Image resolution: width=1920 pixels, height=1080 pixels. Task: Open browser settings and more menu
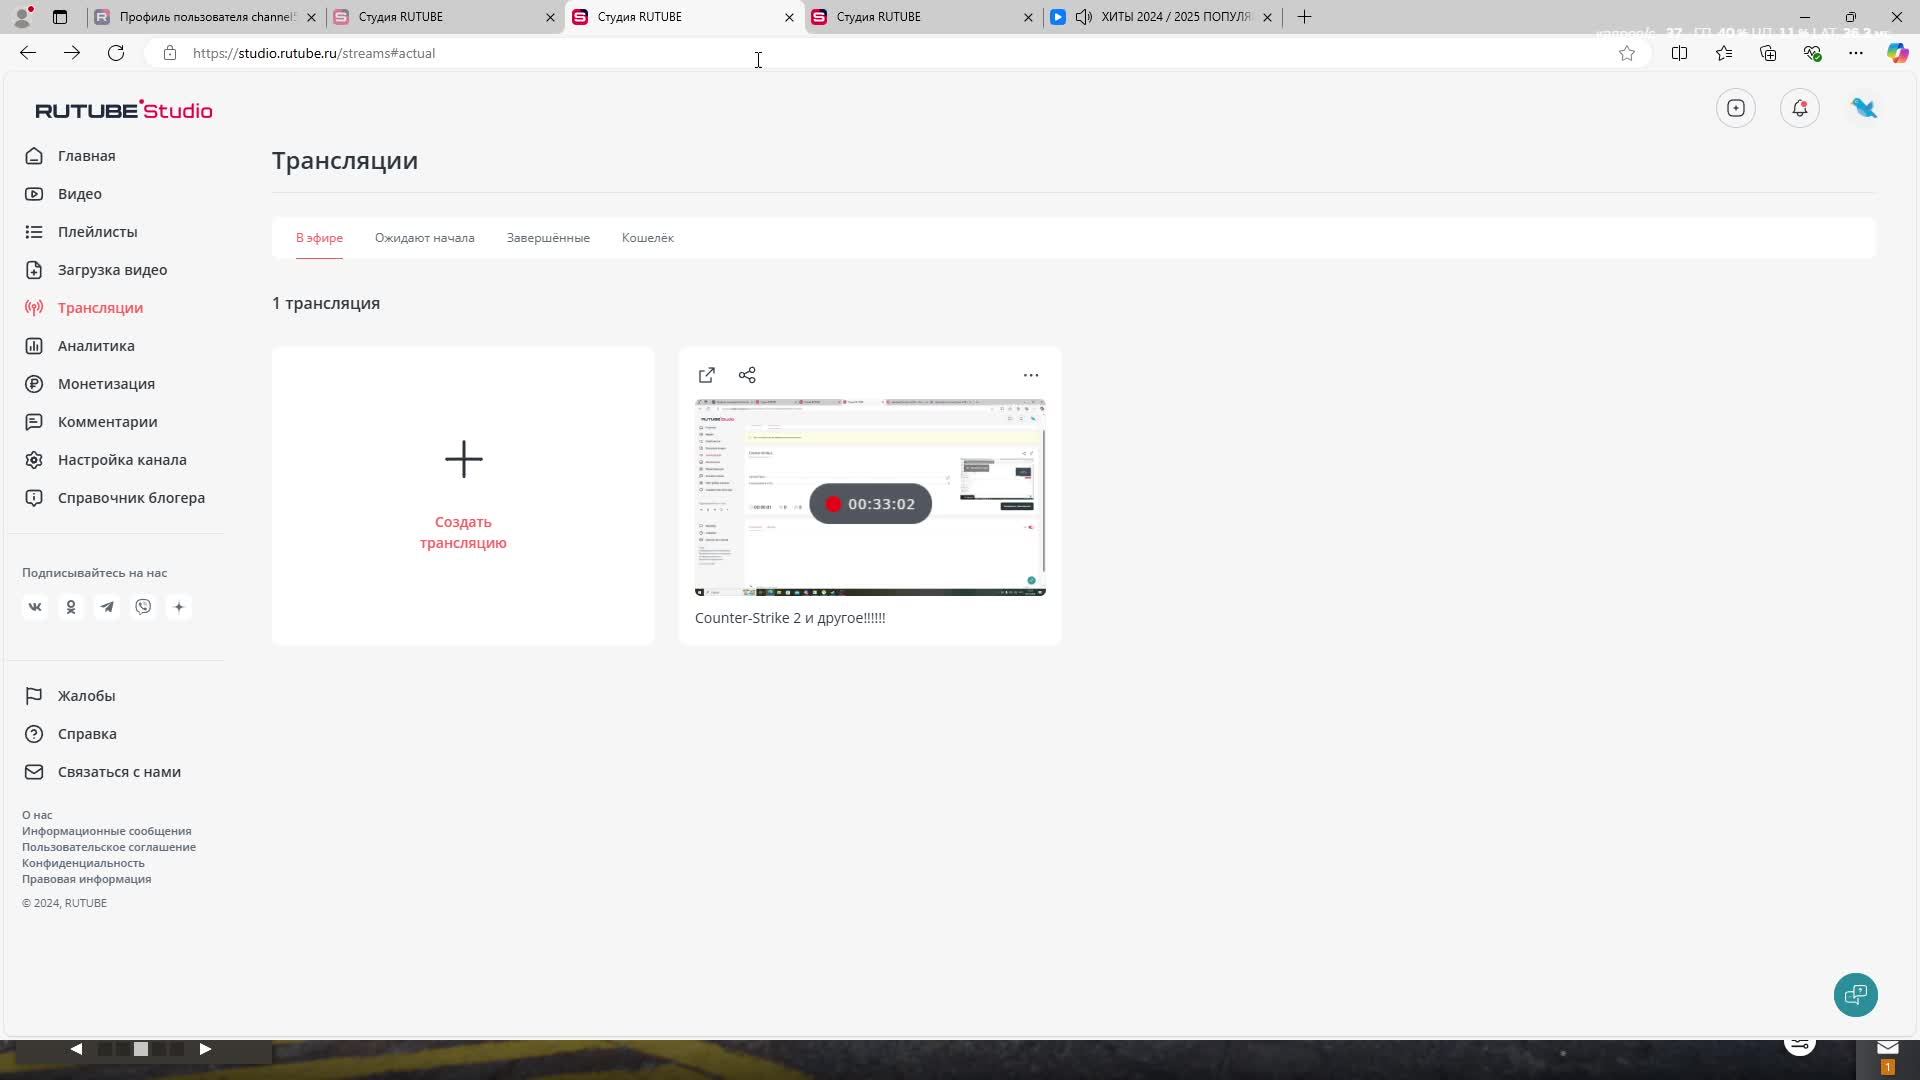1856,53
